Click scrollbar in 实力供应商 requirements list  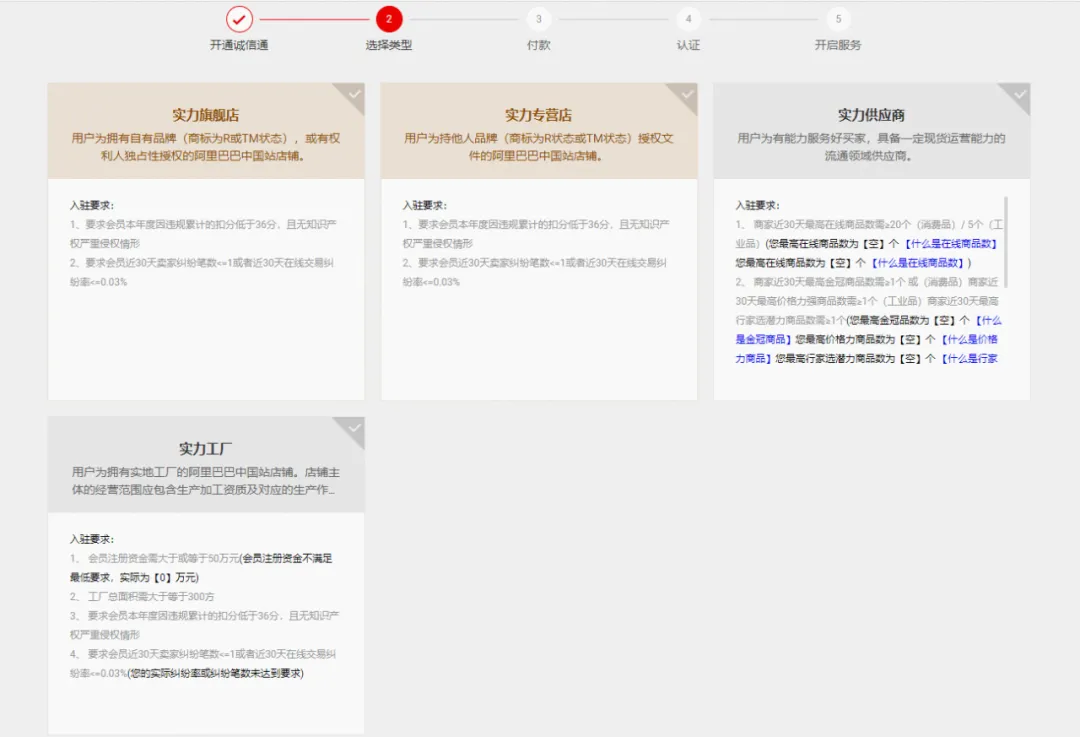(1005, 240)
